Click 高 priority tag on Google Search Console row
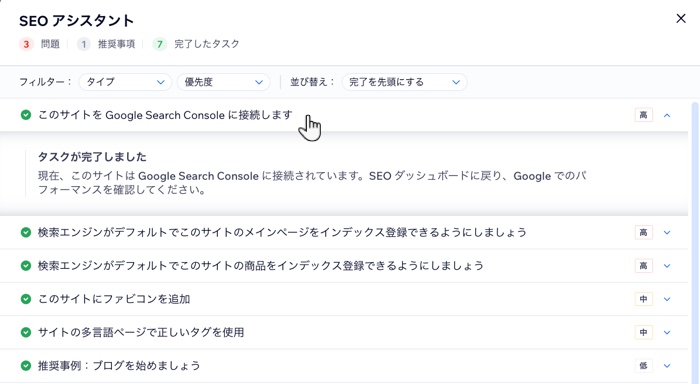This screenshot has height=384, width=700. pos(643,115)
